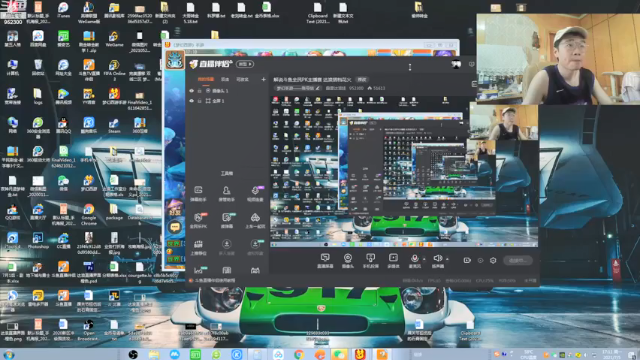Select the iTunes desktop icon

(x=63, y=10)
